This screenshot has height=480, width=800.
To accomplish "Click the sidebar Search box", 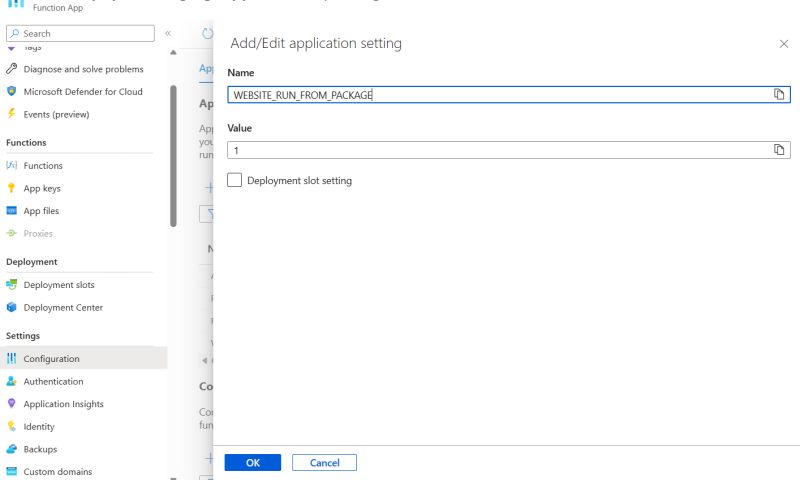I will 80,33.
